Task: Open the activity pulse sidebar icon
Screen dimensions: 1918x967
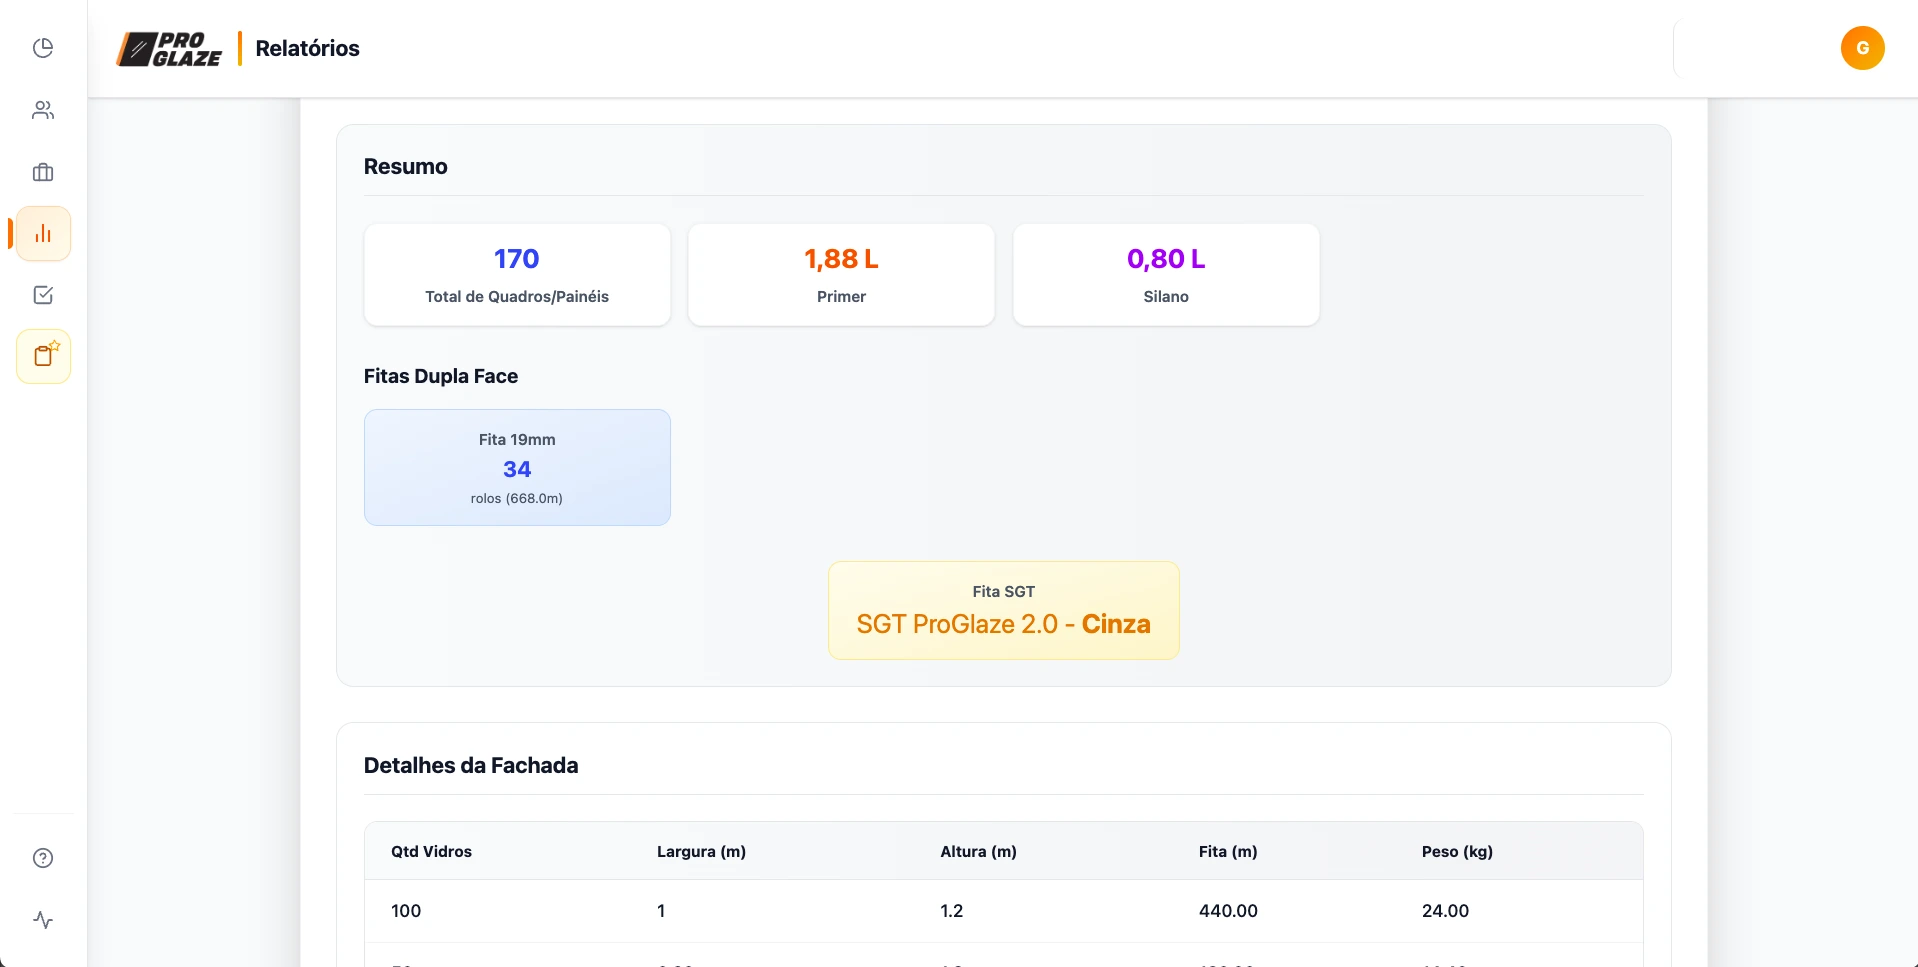Action: pos(43,920)
